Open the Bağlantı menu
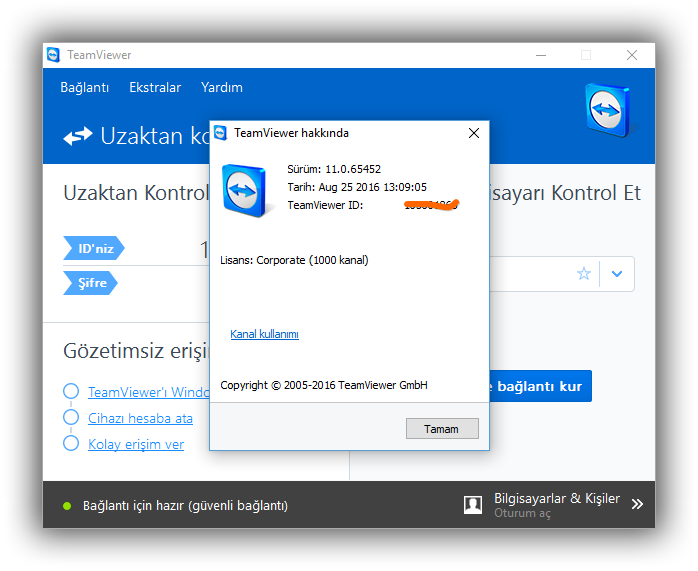 click(85, 87)
